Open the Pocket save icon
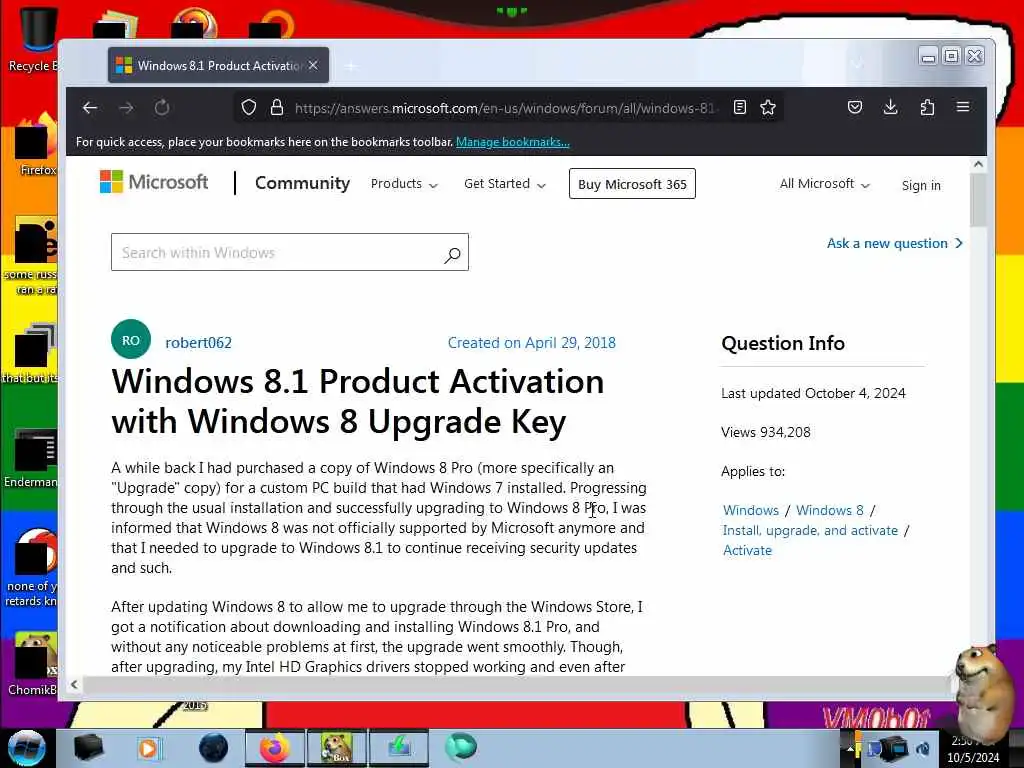This screenshot has height=768, width=1024. coord(855,108)
